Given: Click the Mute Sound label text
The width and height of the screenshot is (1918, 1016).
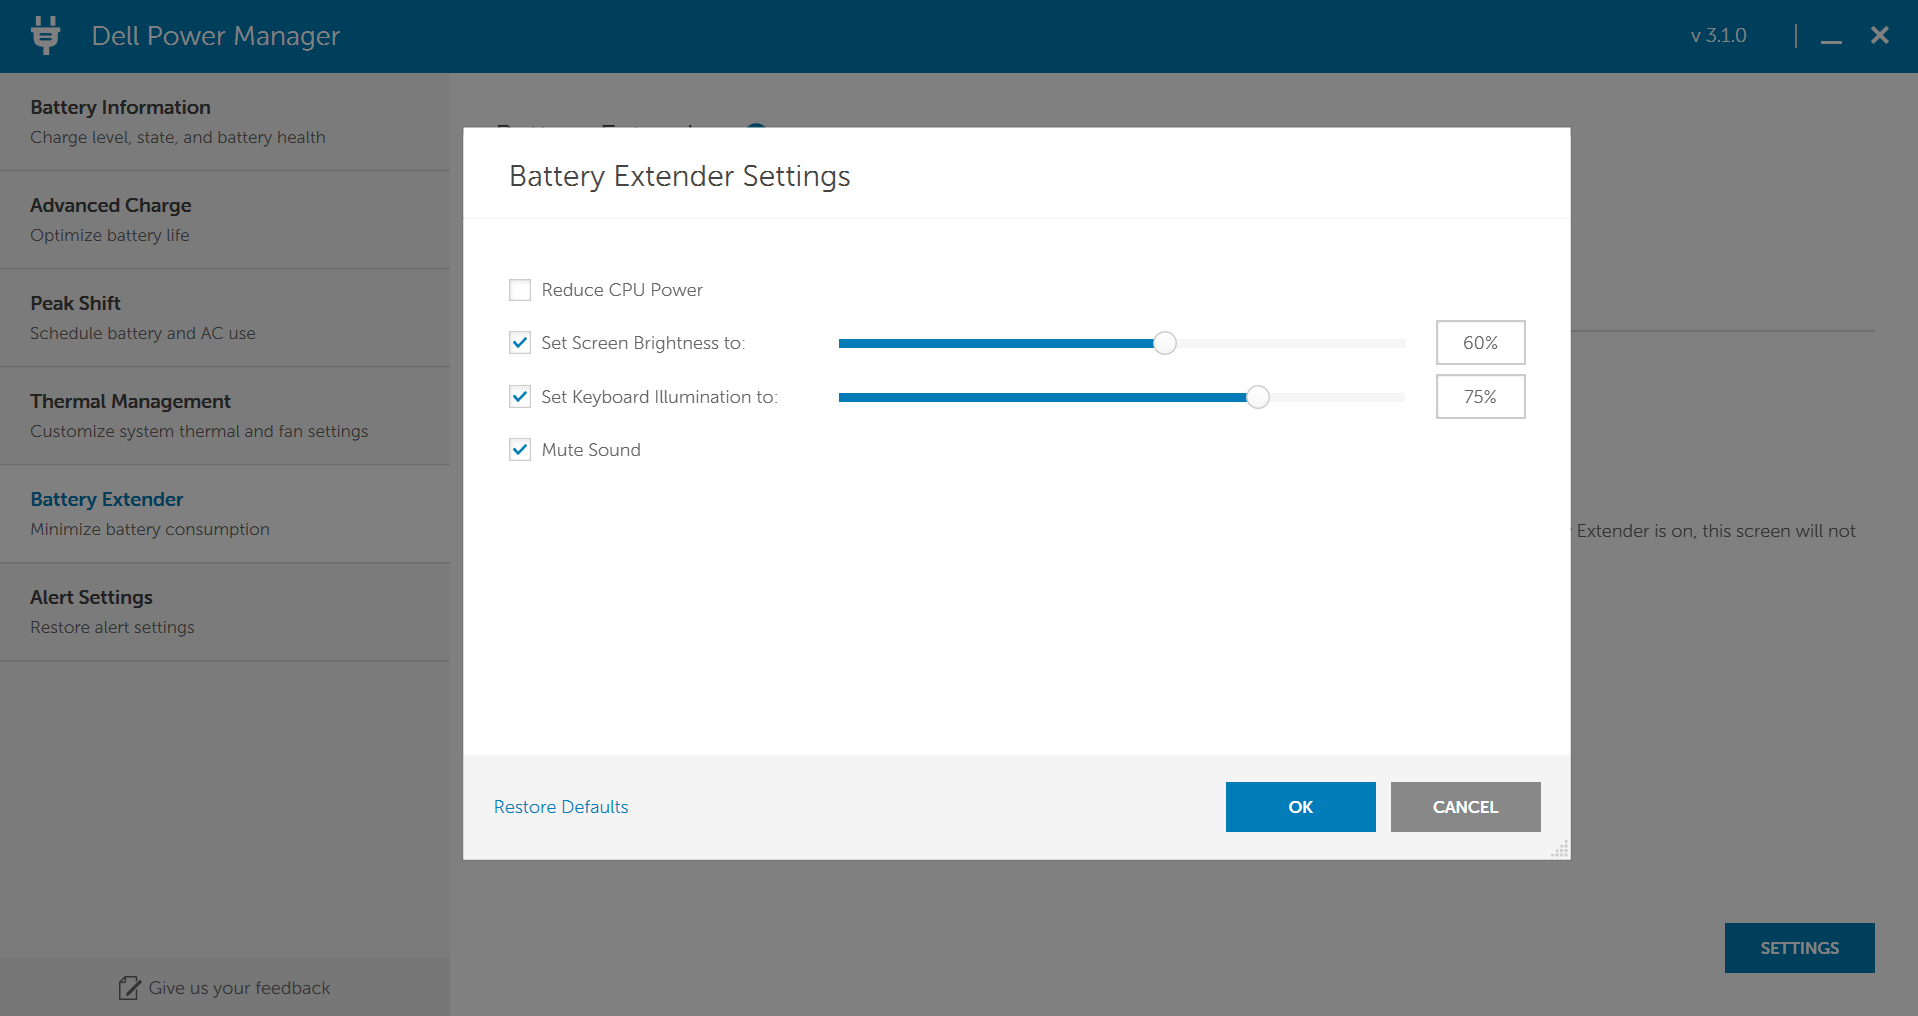Looking at the screenshot, I should (591, 450).
